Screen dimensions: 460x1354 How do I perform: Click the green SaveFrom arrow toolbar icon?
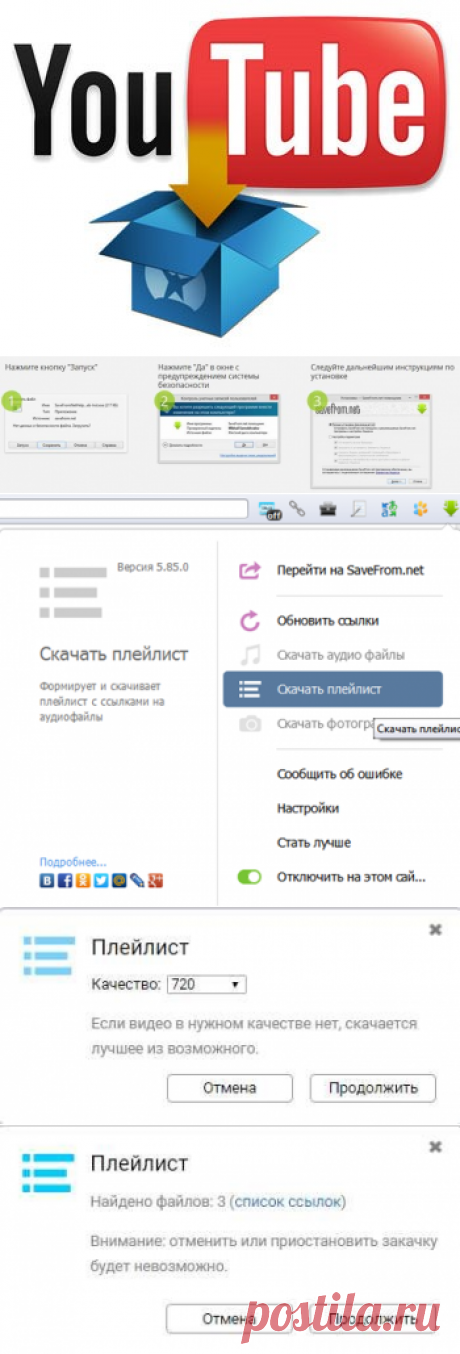click(451, 508)
